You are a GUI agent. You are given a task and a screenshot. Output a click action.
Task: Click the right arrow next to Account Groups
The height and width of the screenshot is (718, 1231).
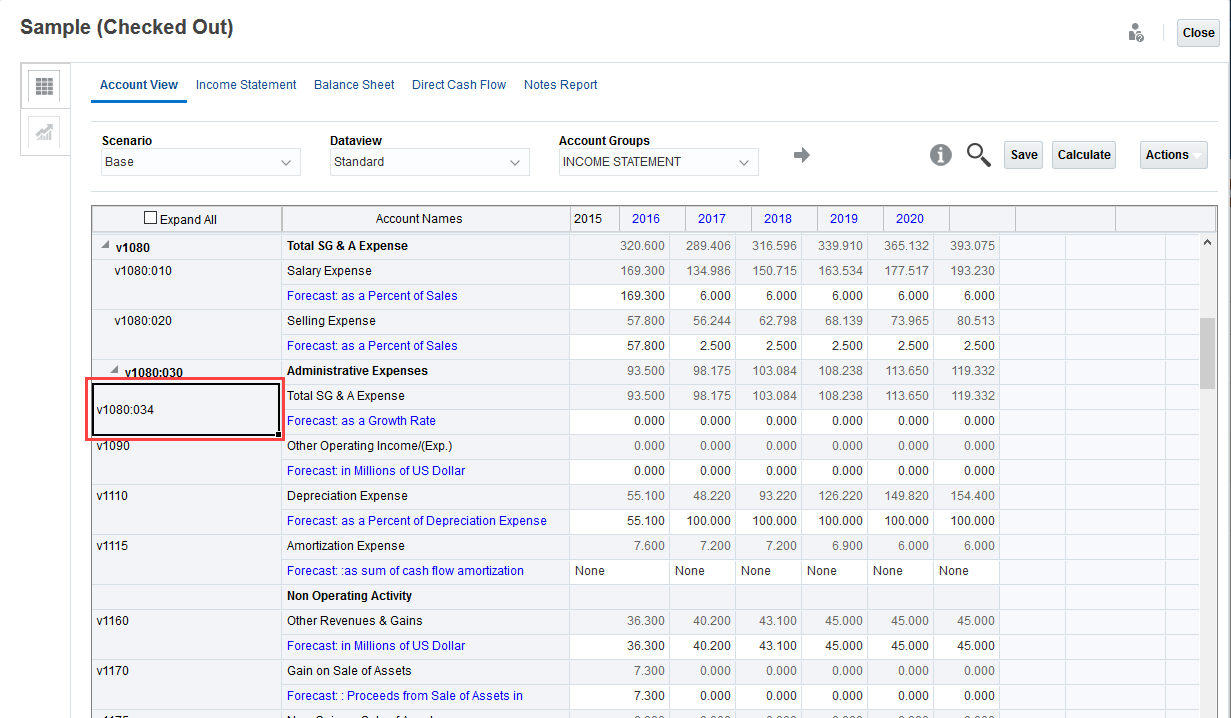click(801, 155)
